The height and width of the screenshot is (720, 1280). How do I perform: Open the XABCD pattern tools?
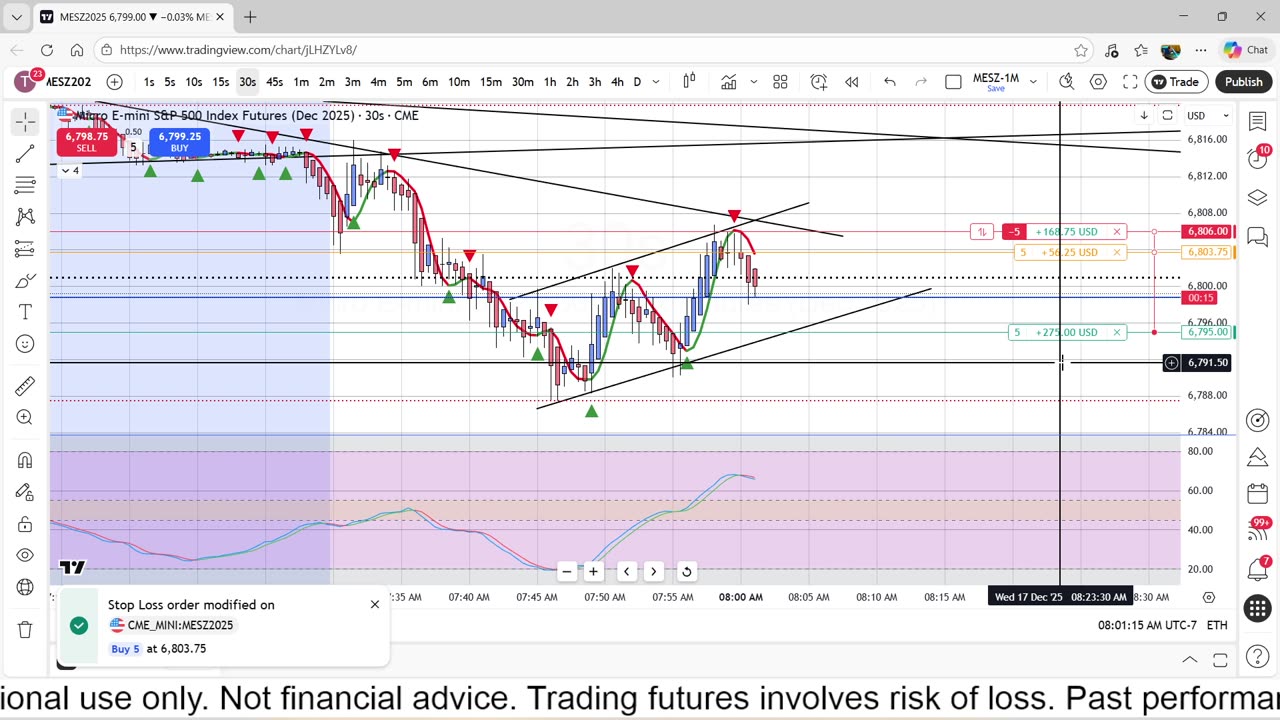(25, 217)
